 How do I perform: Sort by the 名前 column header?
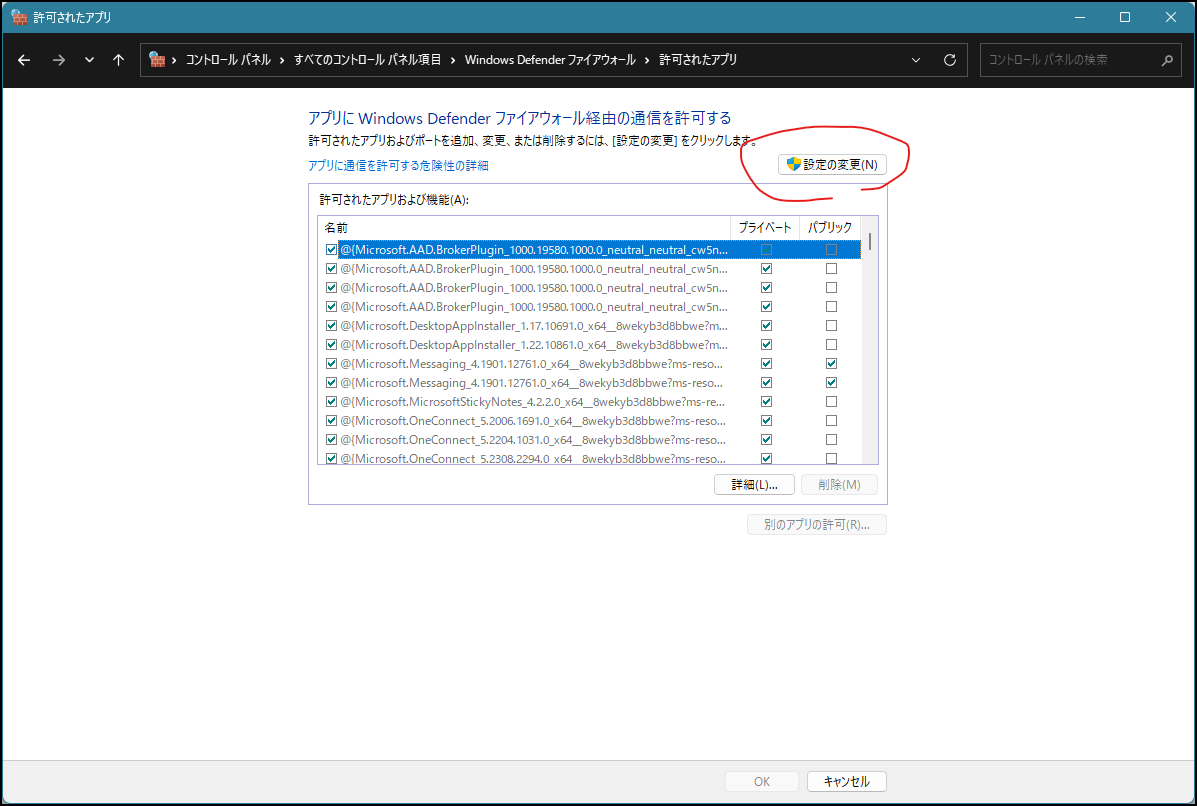click(524, 227)
